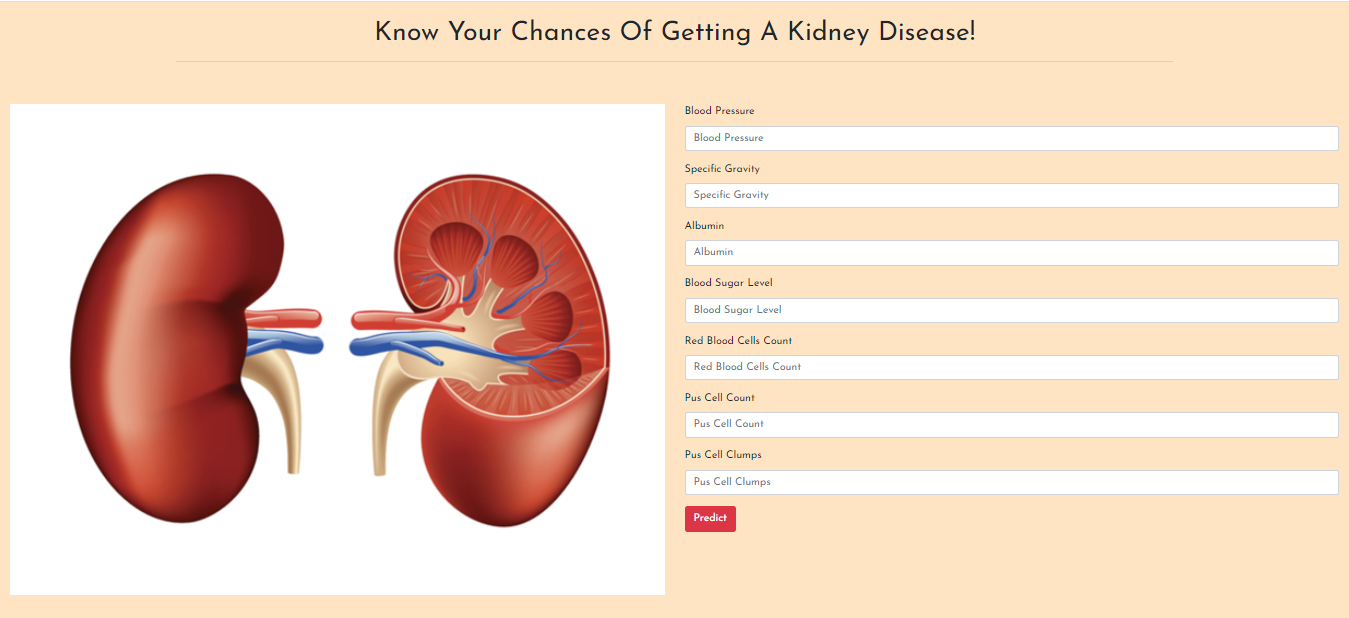Click the Blood Pressure field label
This screenshot has width=1349, height=618.
719,111
